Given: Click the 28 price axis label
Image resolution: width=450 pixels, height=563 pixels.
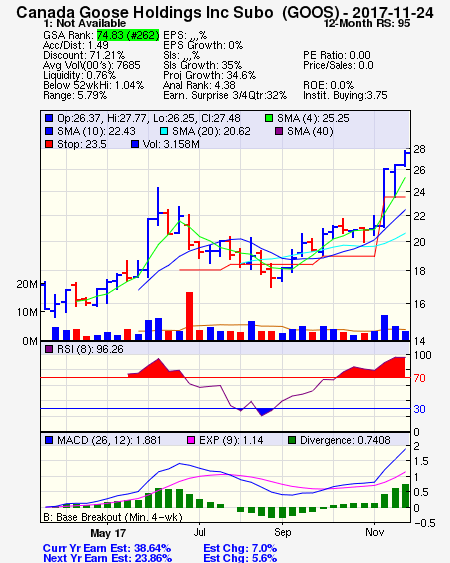Looking at the screenshot, I should pos(419,149).
